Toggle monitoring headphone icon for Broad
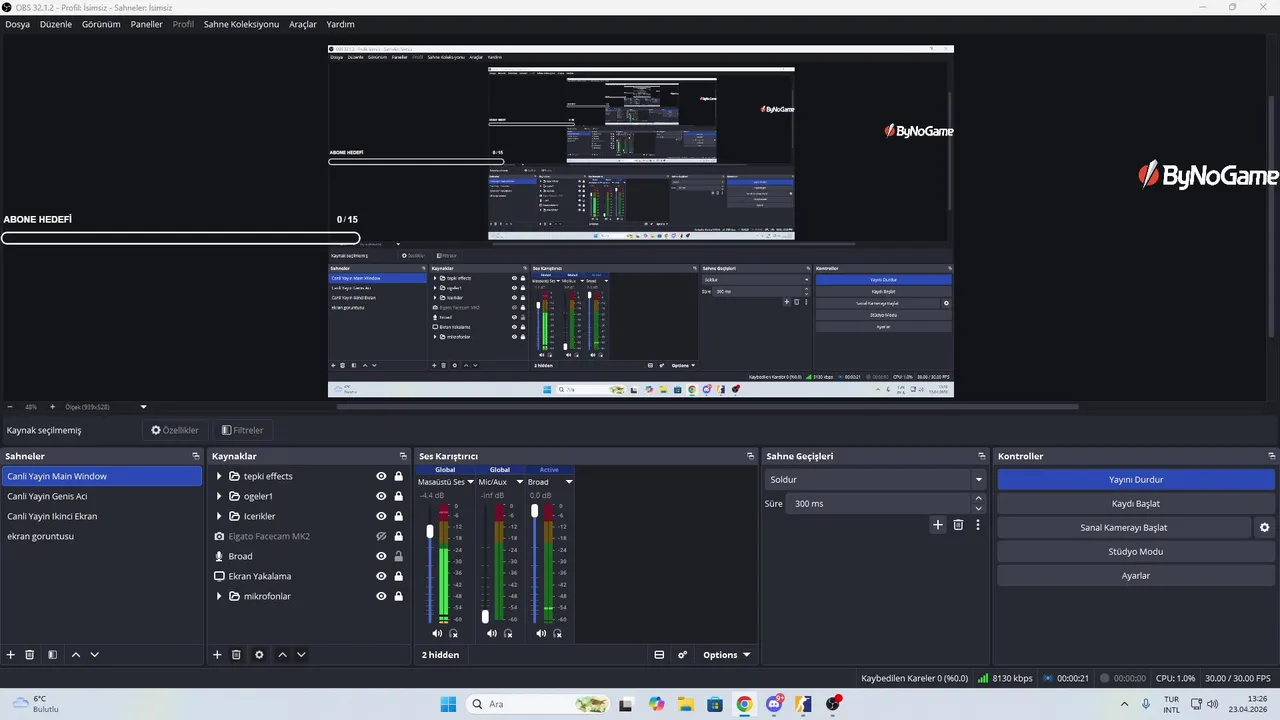Image resolution: width=1280 pixels, height=720 pixels. pyautogui.click(x=558, y=633)
